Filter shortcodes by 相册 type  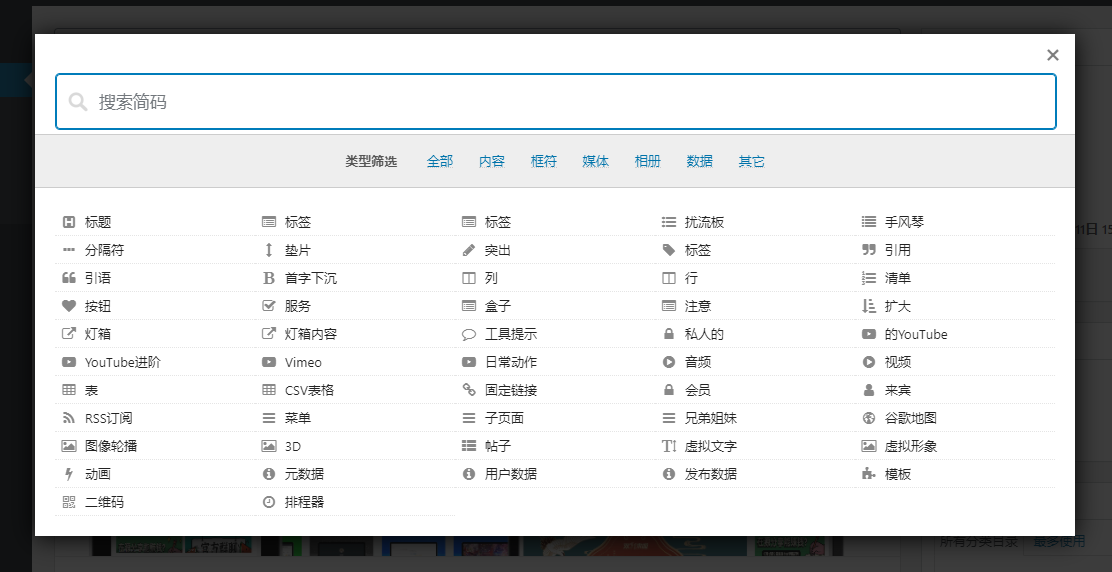point(647,161)
